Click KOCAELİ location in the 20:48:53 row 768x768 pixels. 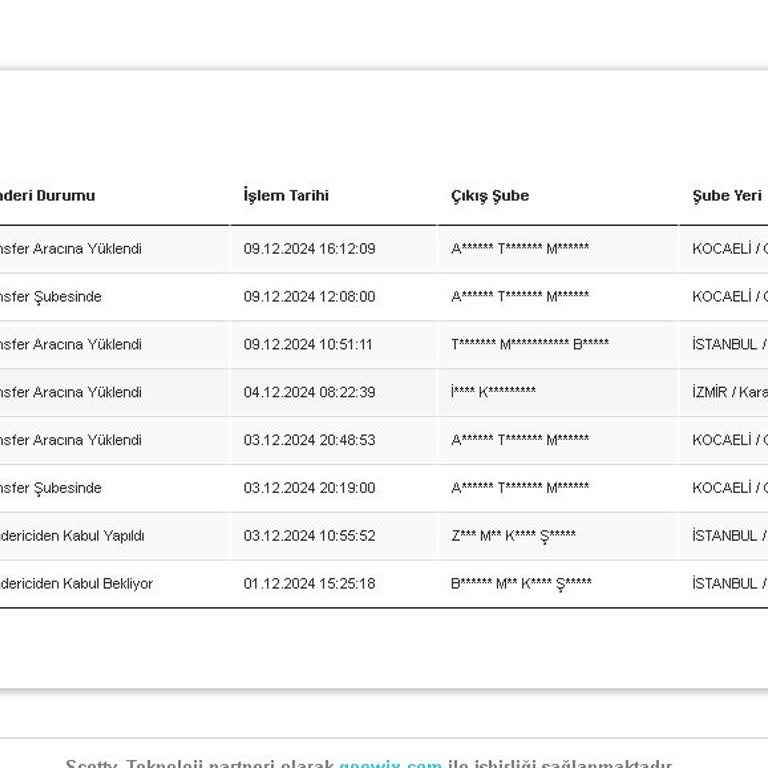point(730,440)
